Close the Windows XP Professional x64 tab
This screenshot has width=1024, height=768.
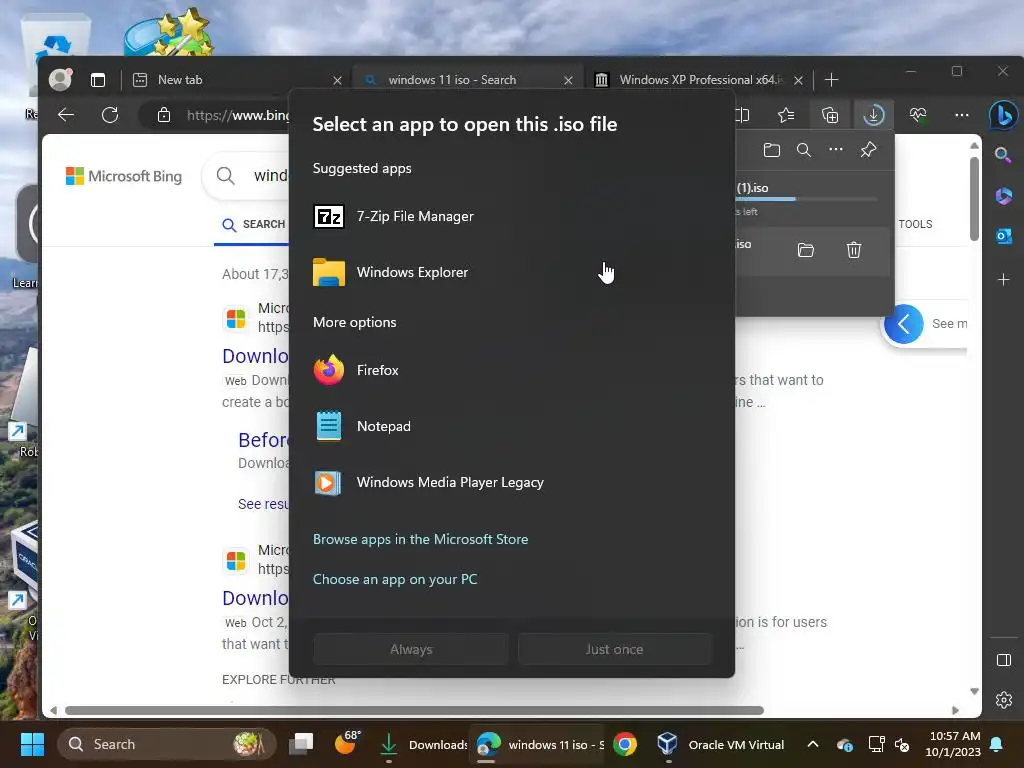(x=798, y=80)
